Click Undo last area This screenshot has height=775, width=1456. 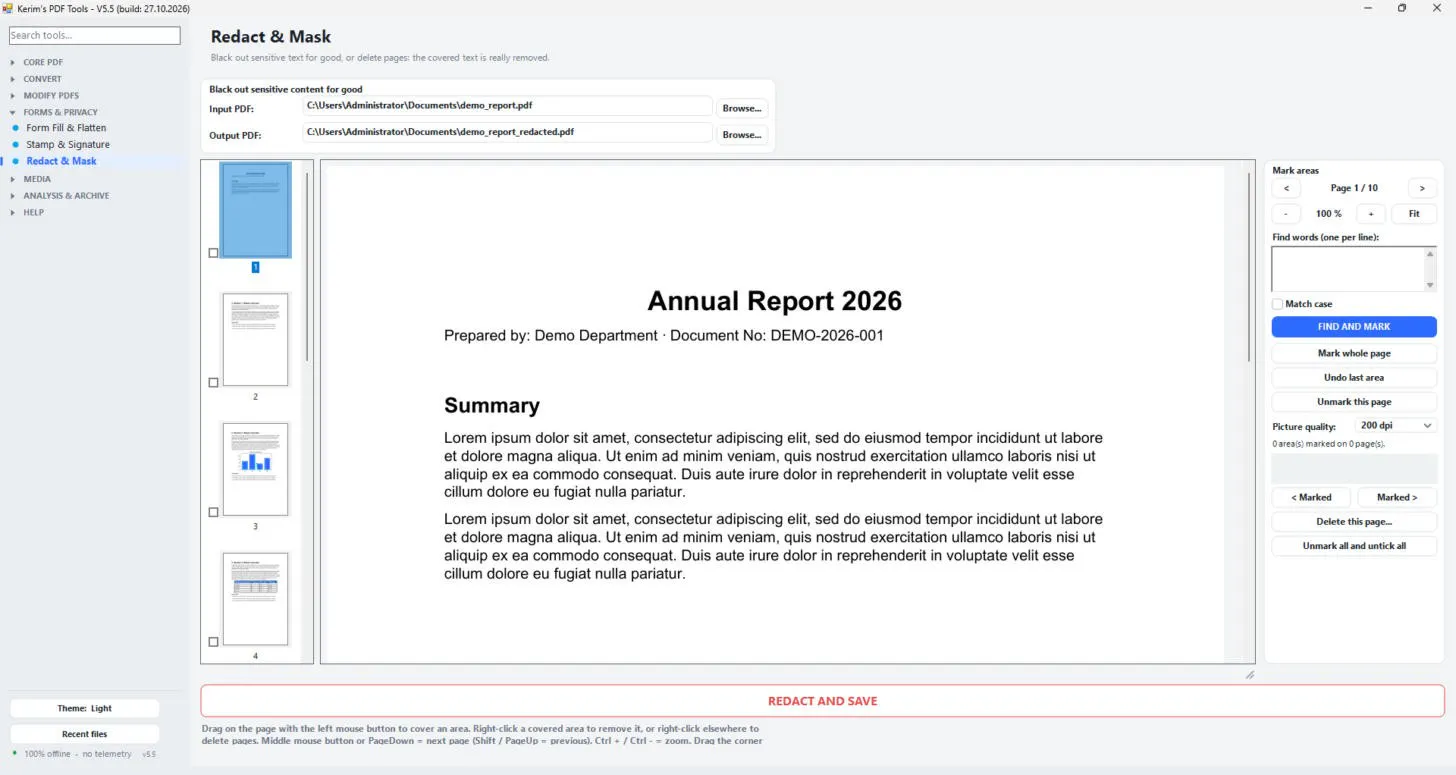1354,378
